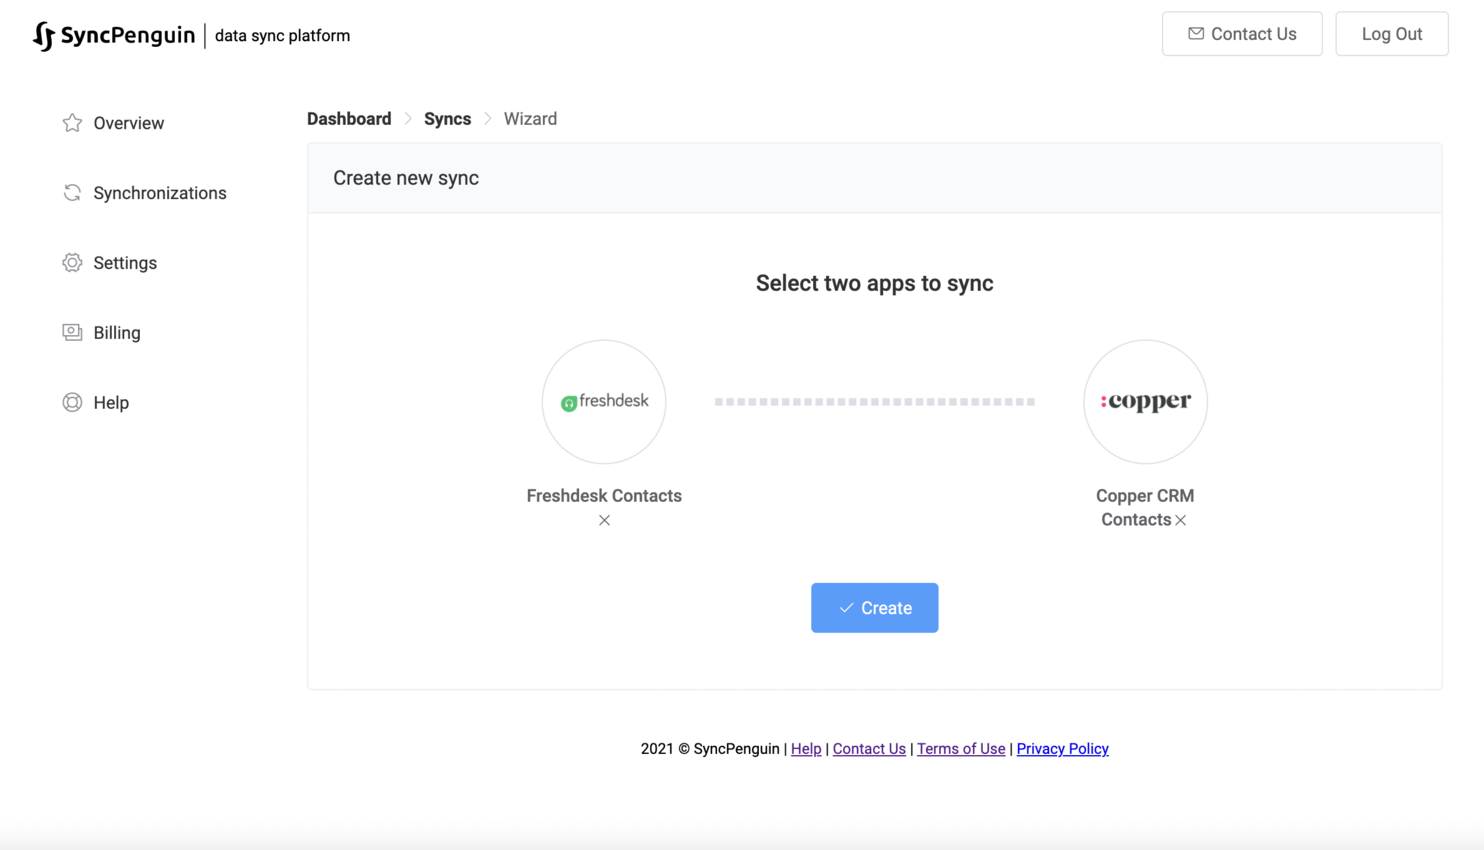The image size is (1484, 850).
Task: Open the footer Help link
Action: pos(806,749)
